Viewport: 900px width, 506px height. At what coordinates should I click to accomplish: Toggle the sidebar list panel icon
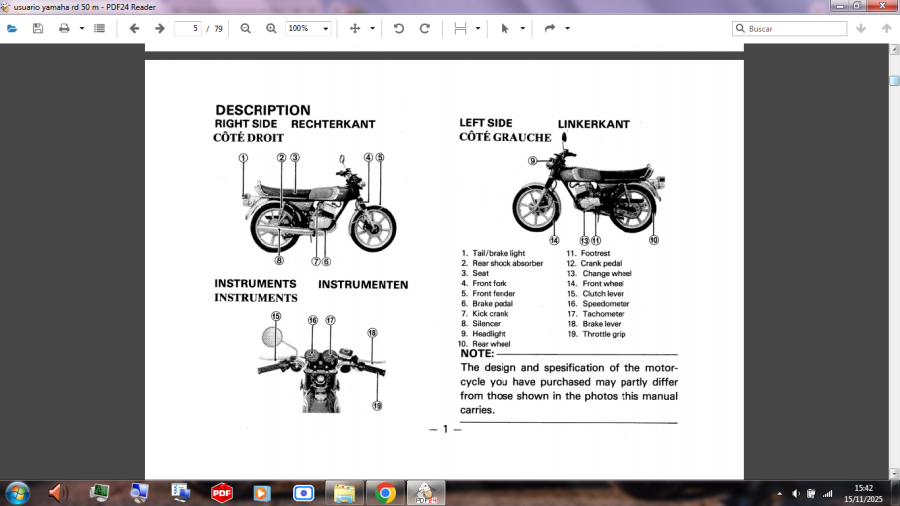[99, 29]
